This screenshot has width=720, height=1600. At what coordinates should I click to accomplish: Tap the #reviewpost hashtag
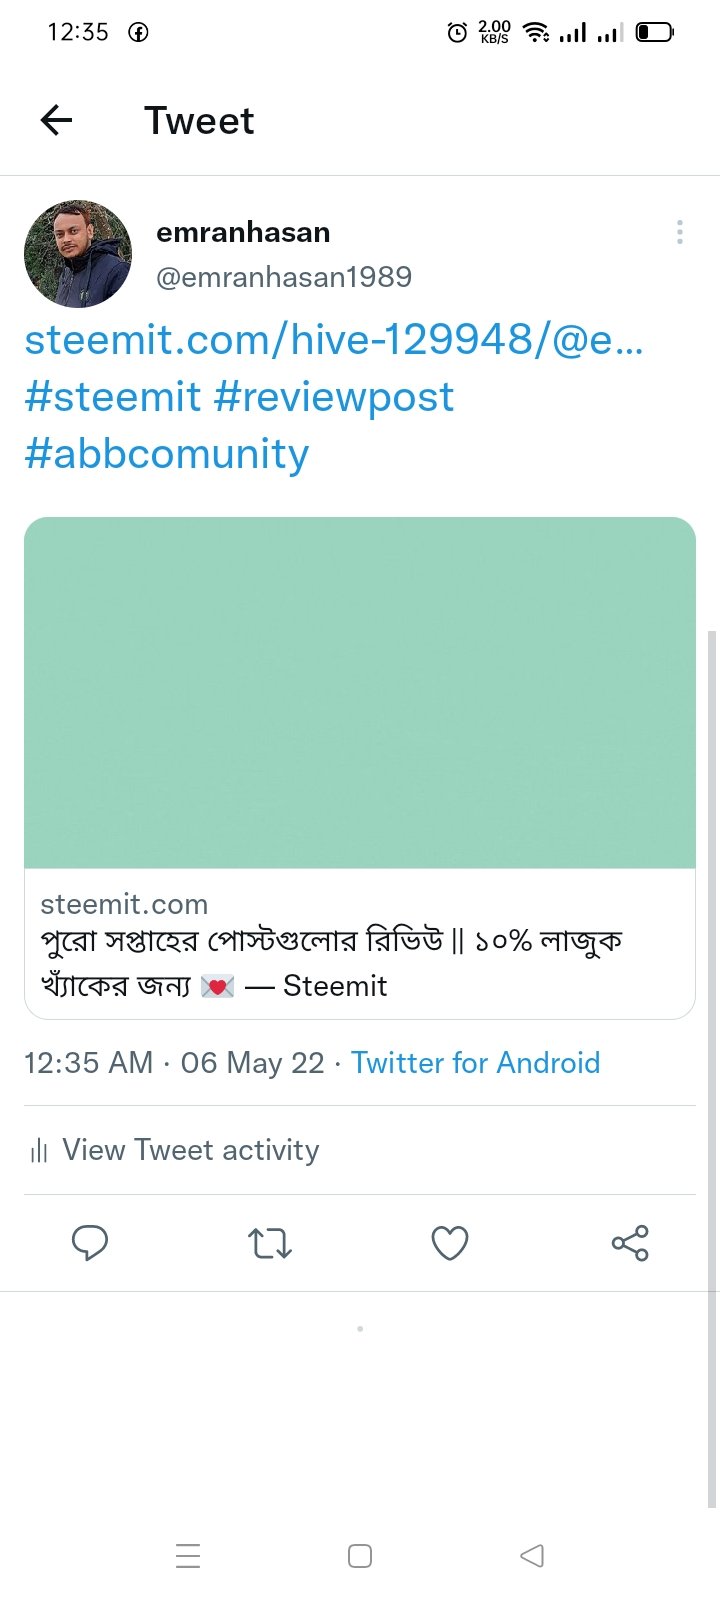(x=334, y=397)
